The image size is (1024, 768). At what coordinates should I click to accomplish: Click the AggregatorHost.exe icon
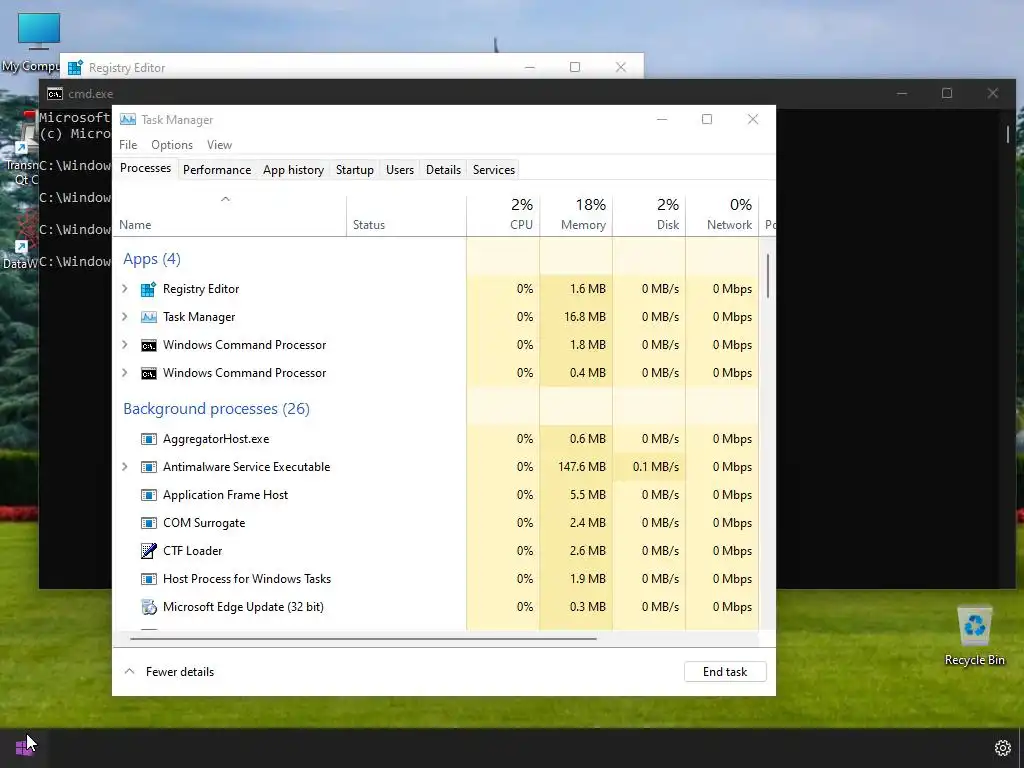149,439
